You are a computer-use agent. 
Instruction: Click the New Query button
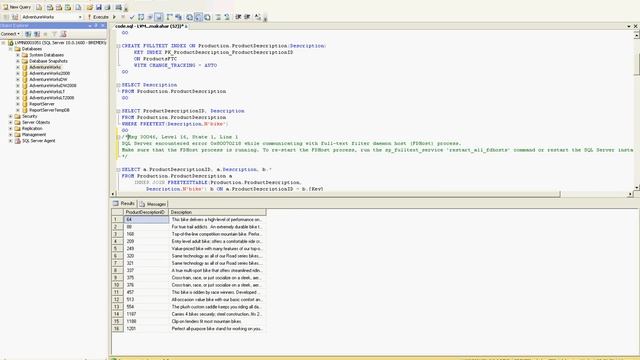coord(17,7)
